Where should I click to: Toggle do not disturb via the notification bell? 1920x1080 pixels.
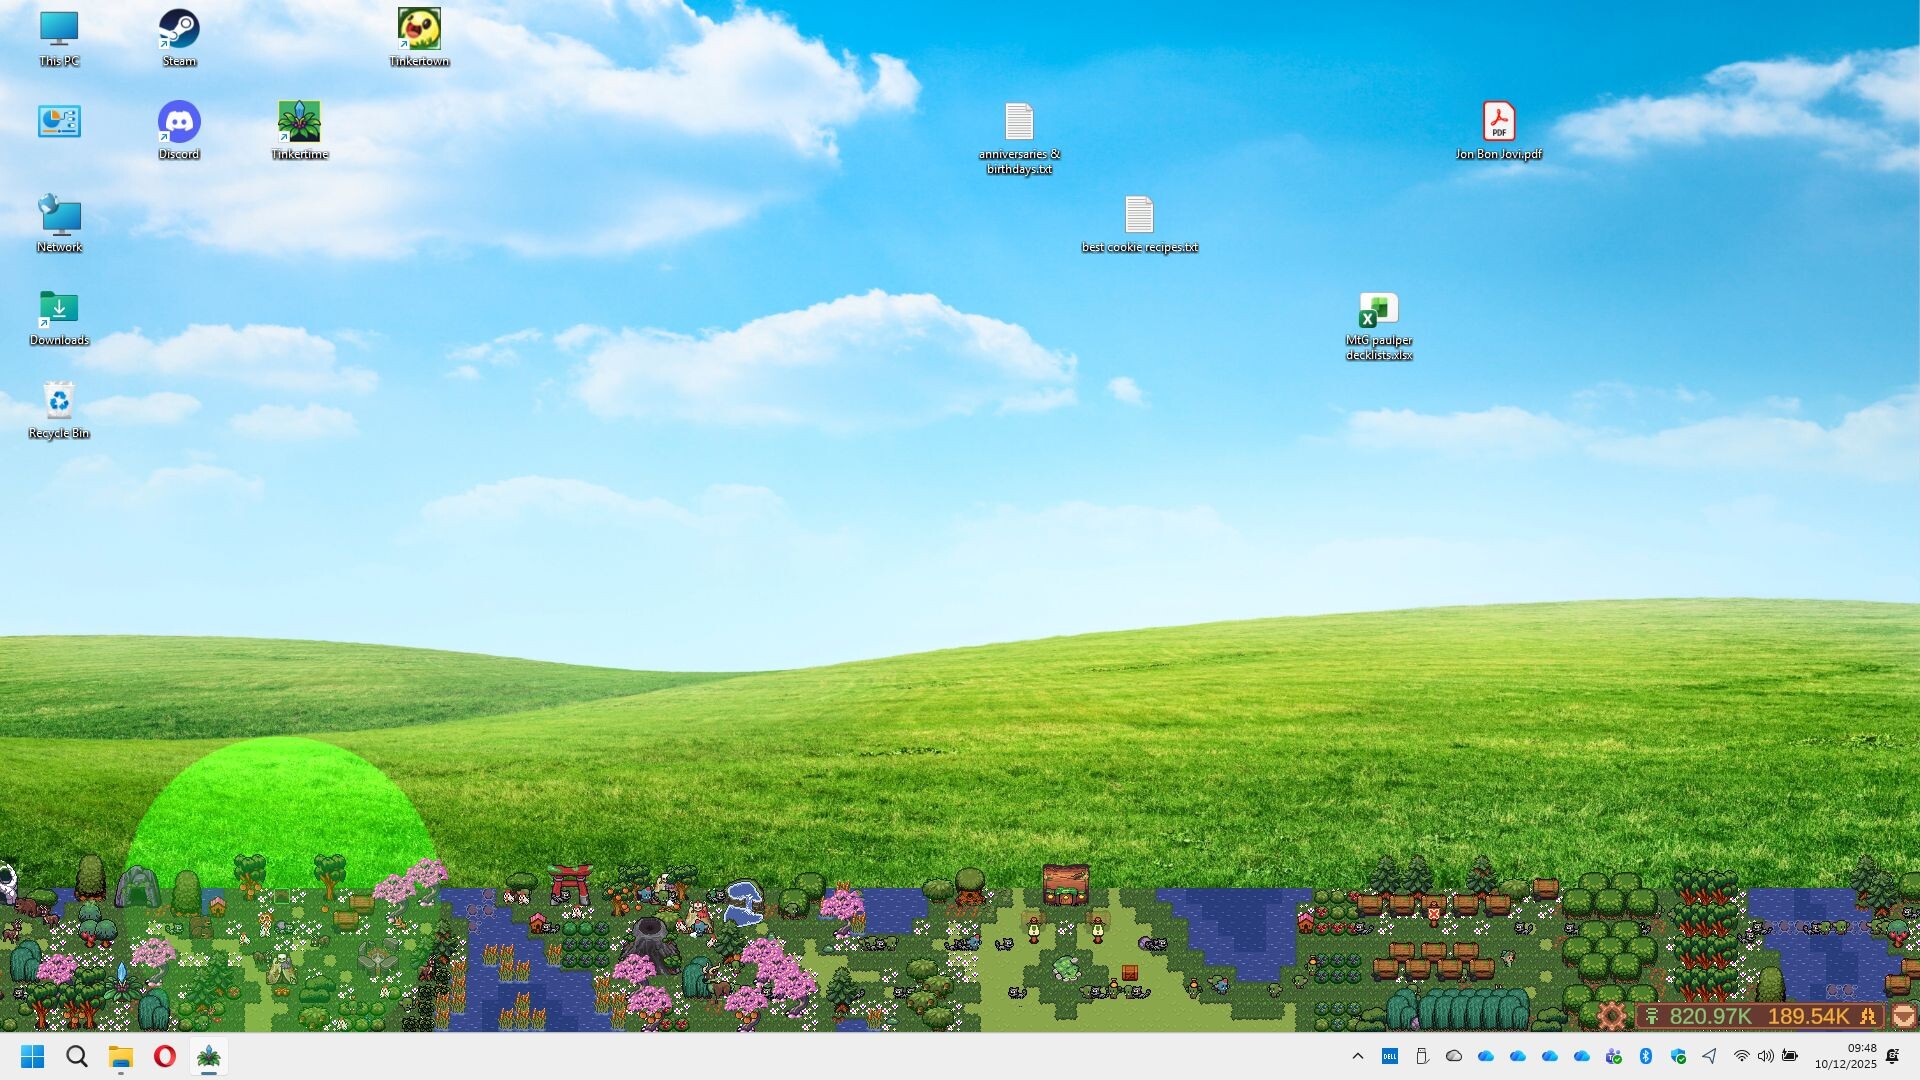click(1893, 1056)
